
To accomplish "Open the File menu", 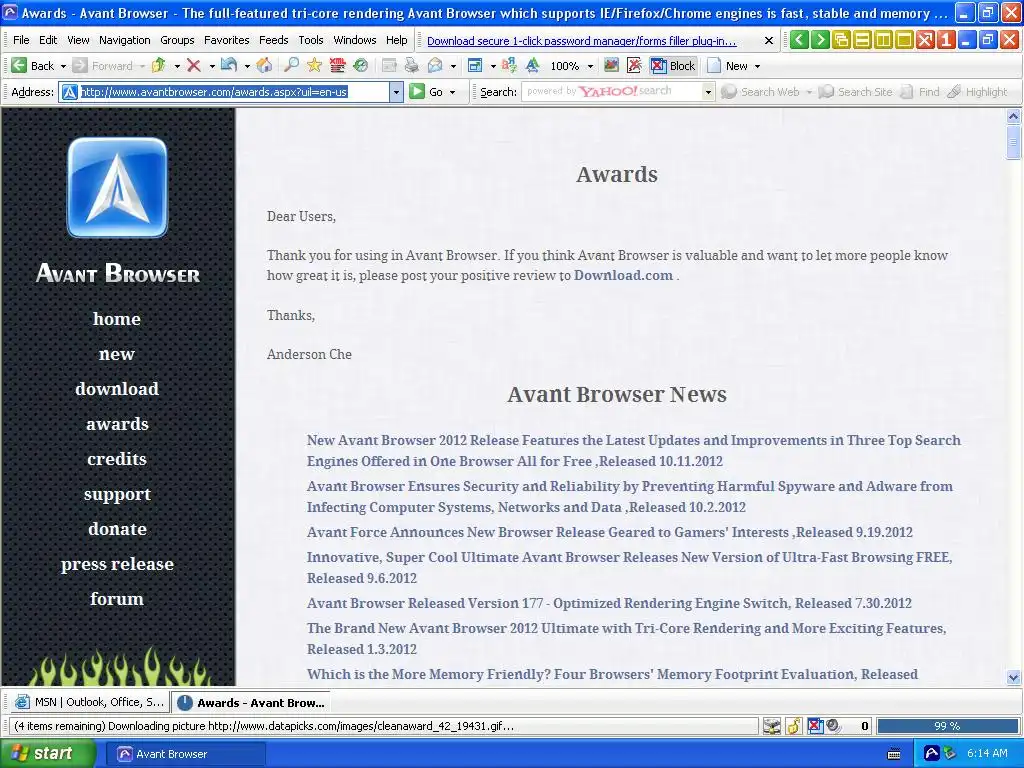I will coord(21,40).
